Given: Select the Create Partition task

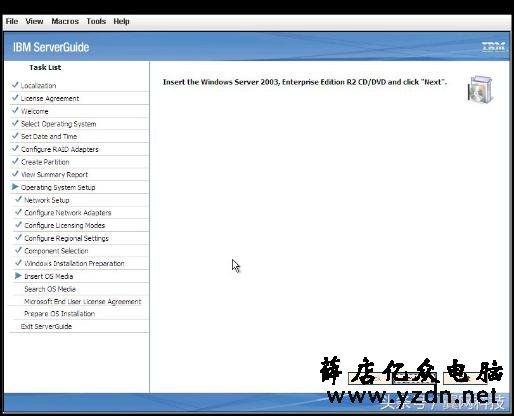Looking at the screenshot, I should tap(45, 162).
